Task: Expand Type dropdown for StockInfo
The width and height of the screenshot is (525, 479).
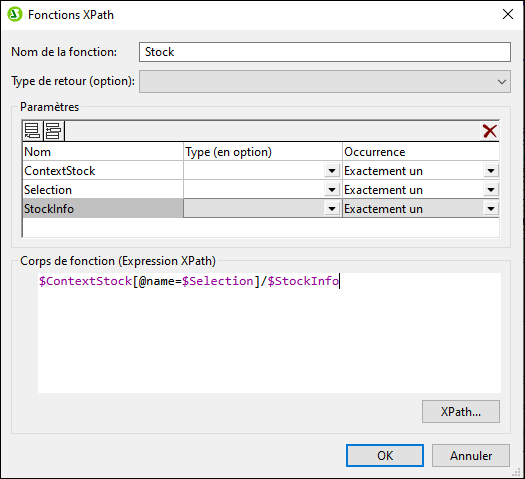Action: click(332, 209)
